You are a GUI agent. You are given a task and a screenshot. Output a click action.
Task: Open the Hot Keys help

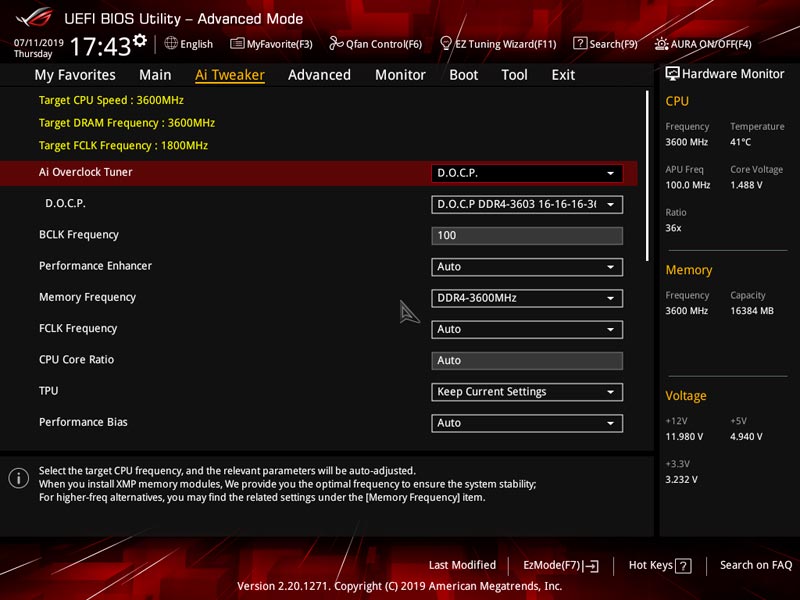660,565
